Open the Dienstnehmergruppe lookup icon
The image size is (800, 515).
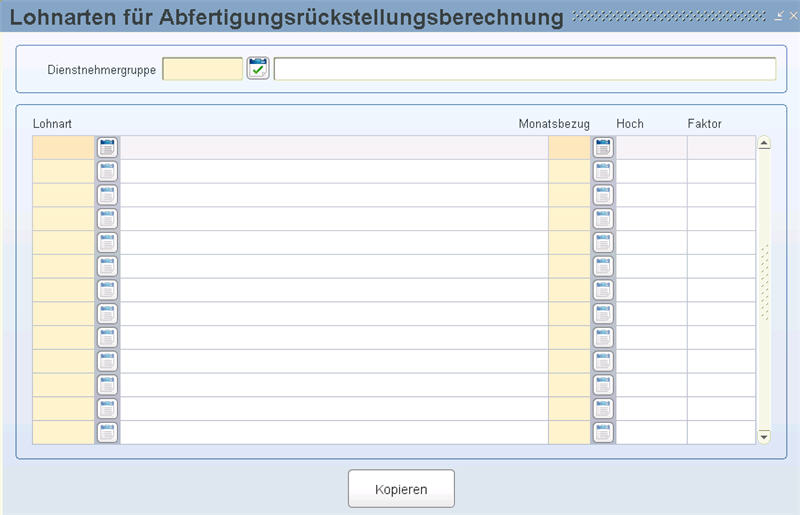point(258,69)
